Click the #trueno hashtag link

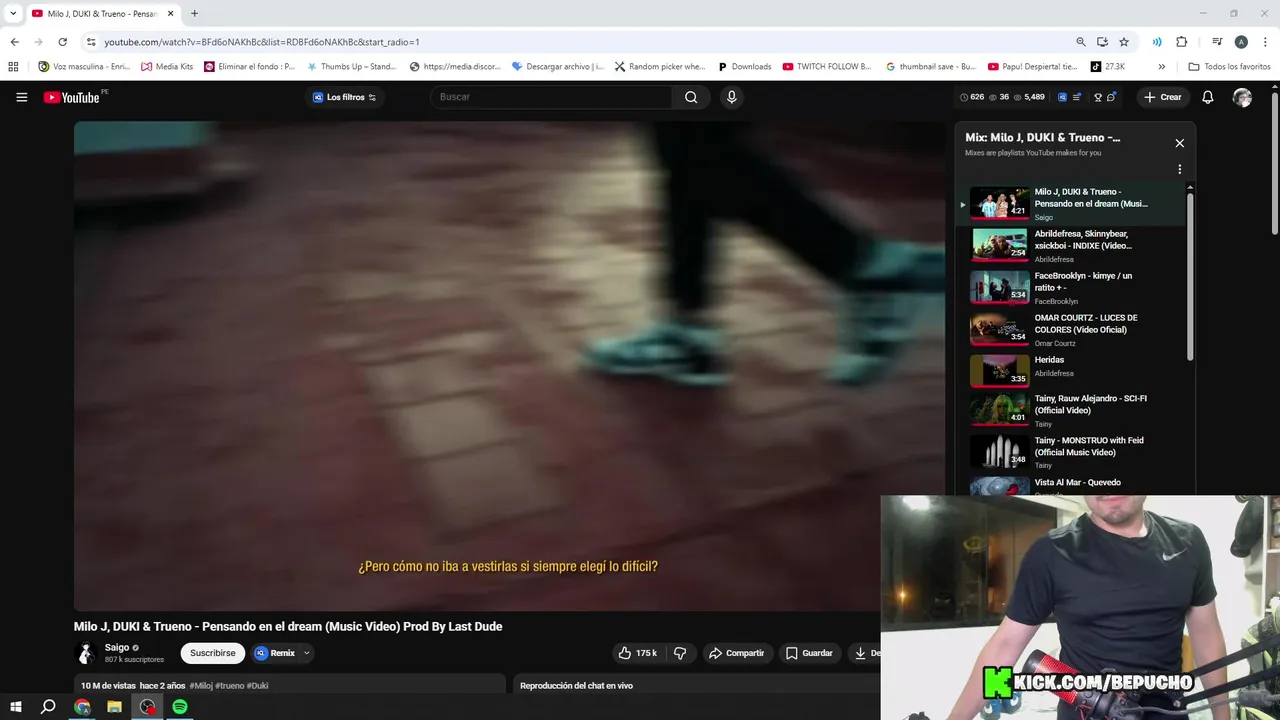pos(230,685)
